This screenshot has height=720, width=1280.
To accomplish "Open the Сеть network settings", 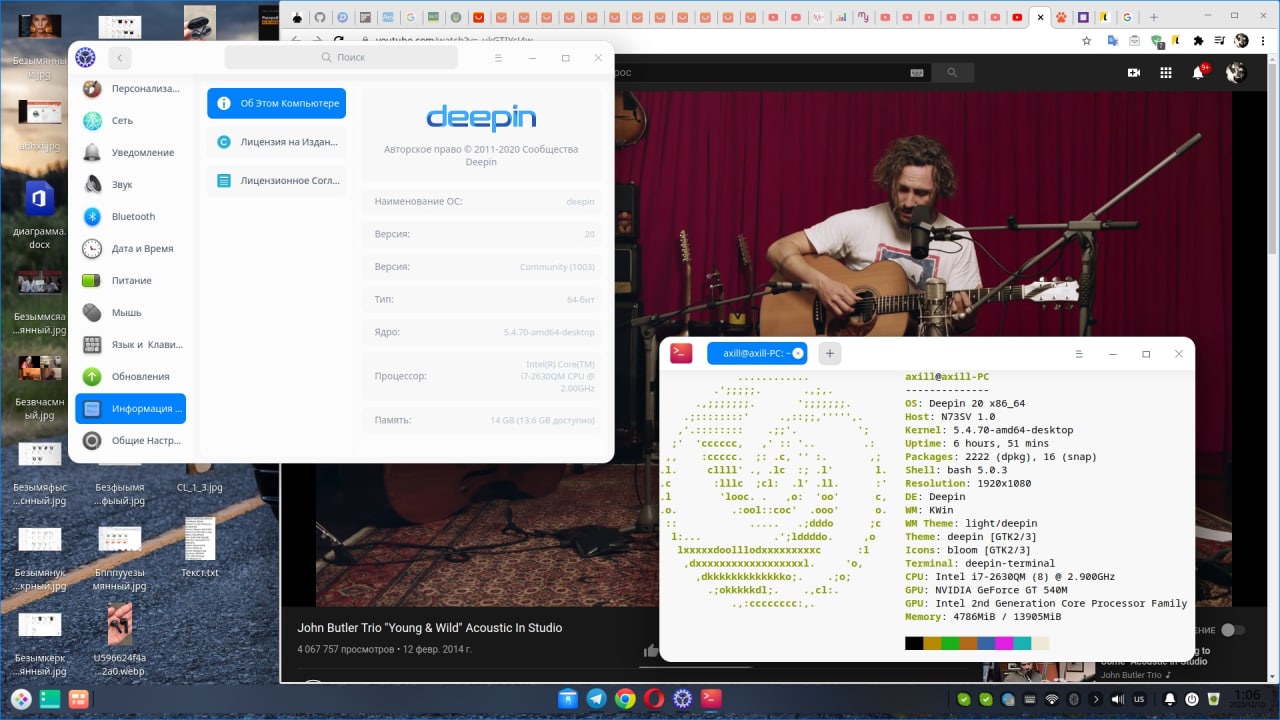I will click(x=131, y=120).
